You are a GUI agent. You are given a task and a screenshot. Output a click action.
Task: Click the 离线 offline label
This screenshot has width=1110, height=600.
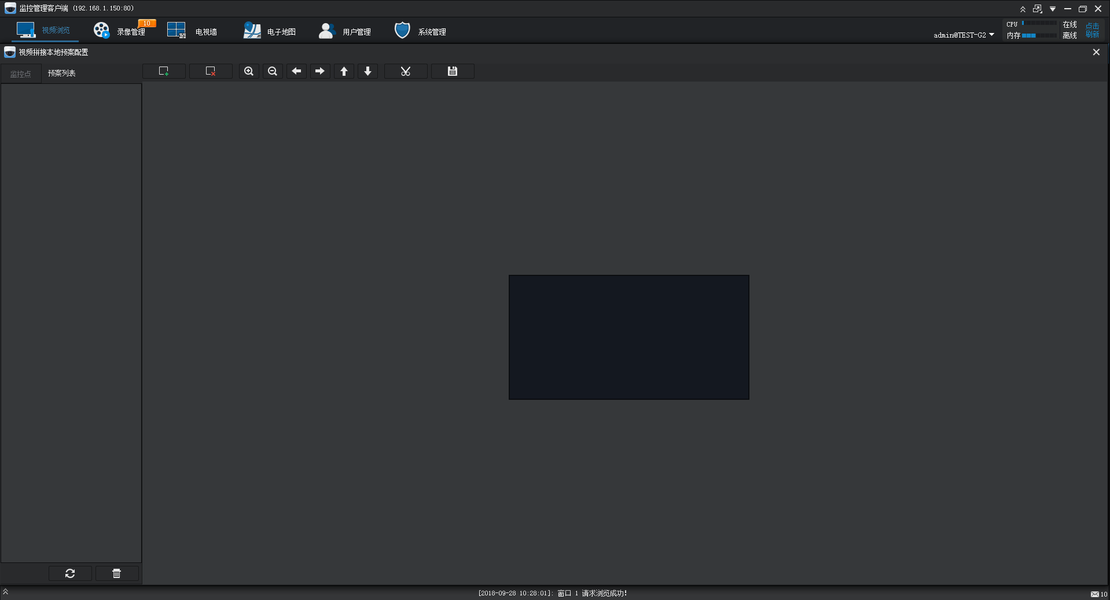pyautogui.click(x=1070, y=35)
